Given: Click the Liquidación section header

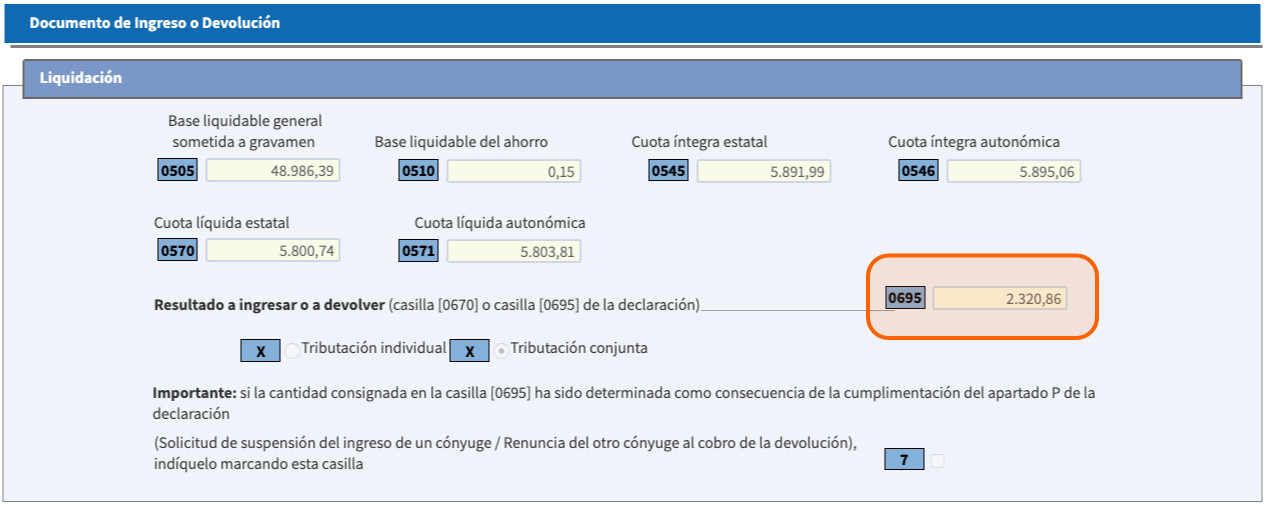Looking at the screenshot, I should click(x=633, y=78).
